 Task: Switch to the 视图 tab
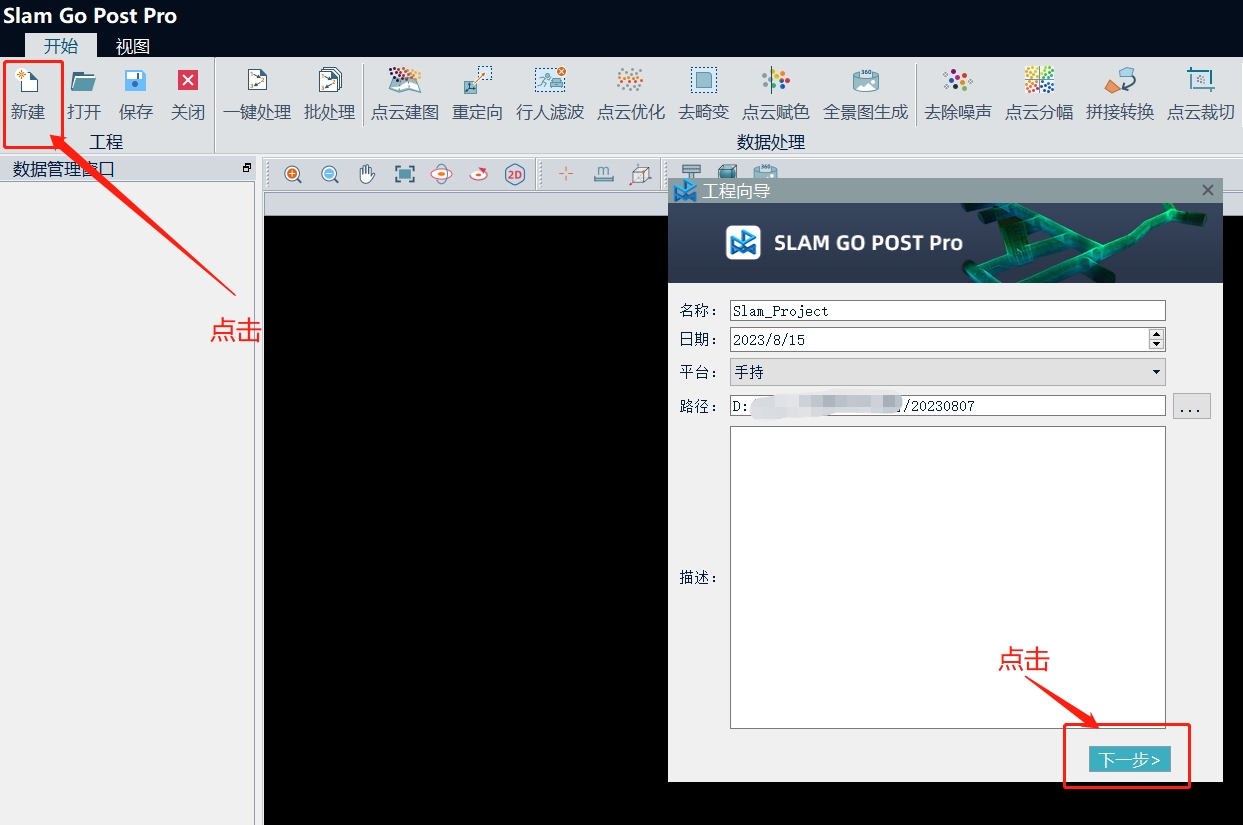[x=132, y=46]
